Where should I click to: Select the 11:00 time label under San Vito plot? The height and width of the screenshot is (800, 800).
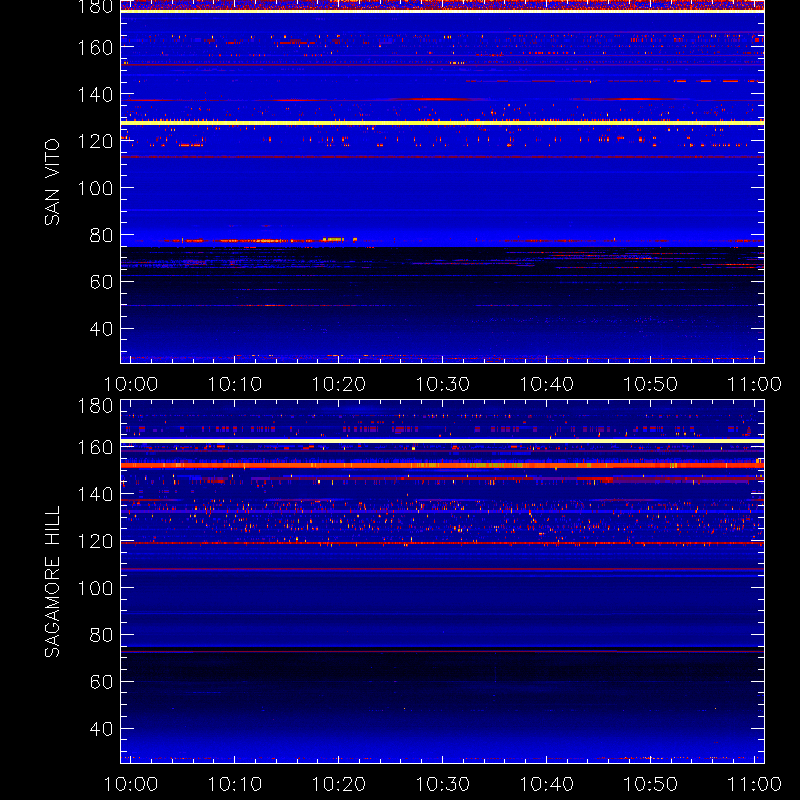tap(755, 384)
